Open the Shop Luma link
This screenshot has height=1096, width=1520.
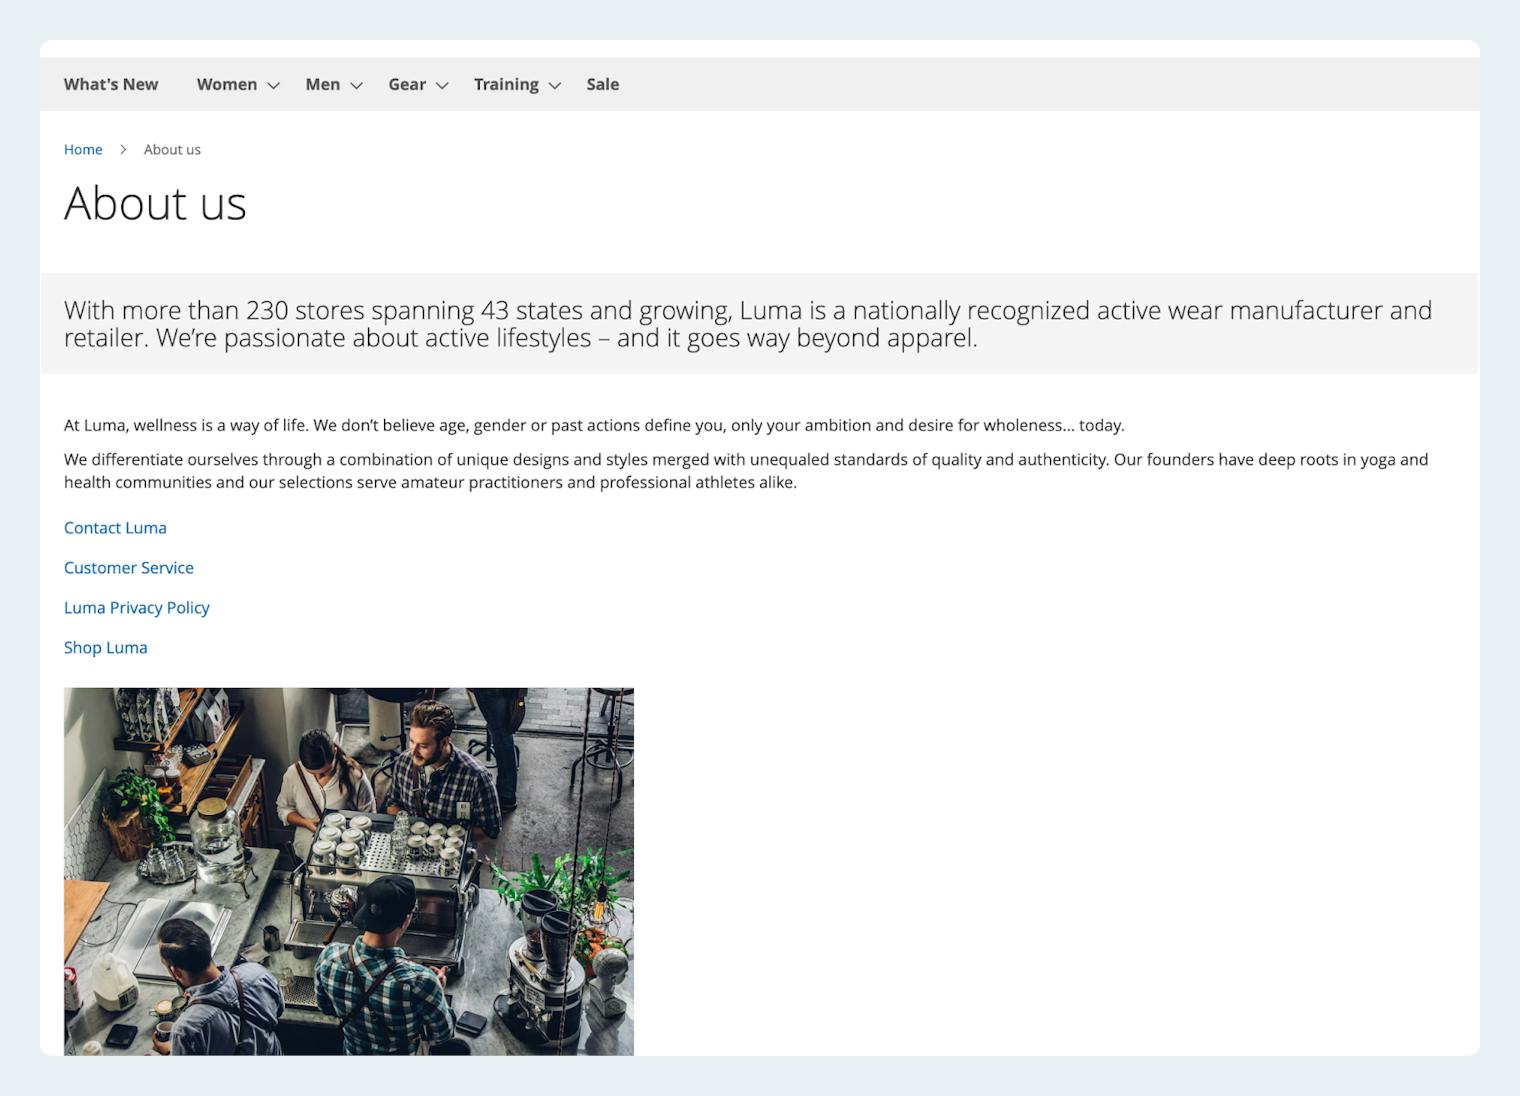tap(106, 648)
